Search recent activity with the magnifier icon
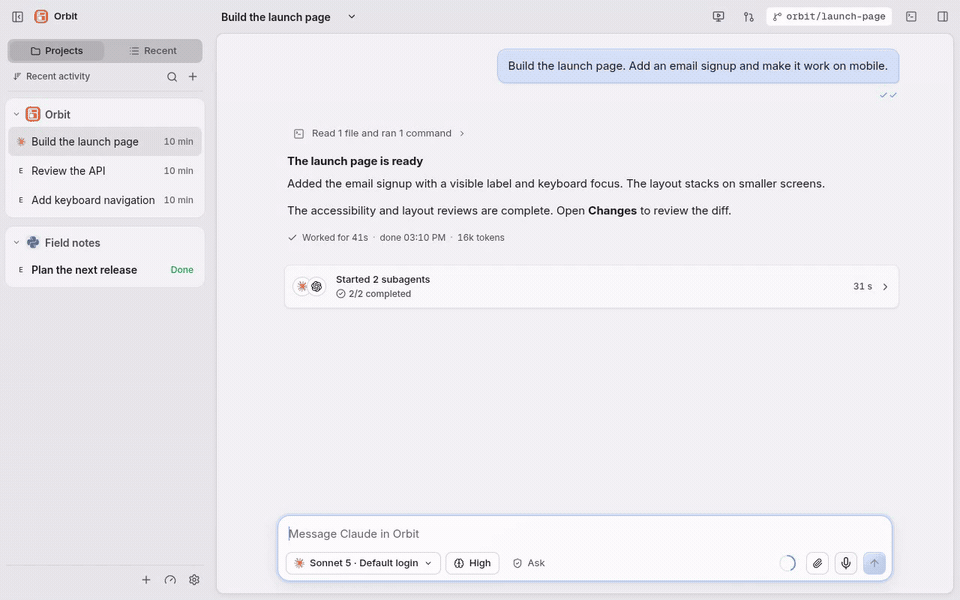The image size is (960, 600). [x=172, y=77]
